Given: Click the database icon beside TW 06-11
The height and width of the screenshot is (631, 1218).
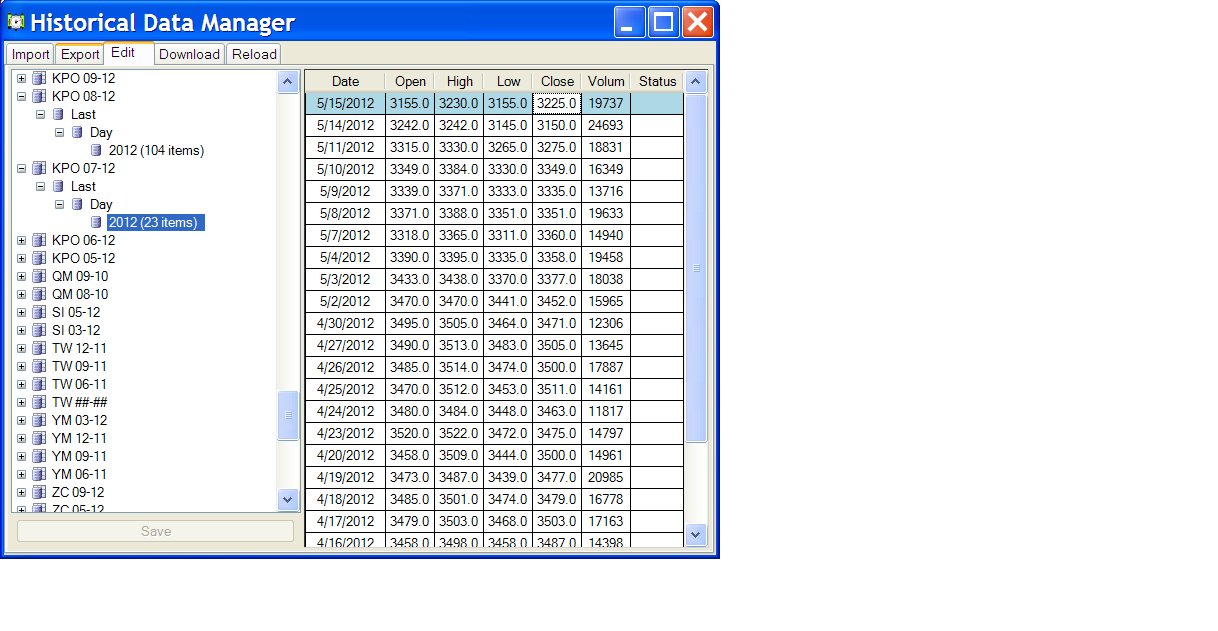Looking at the screenshot, I should [x=39, y=384].
